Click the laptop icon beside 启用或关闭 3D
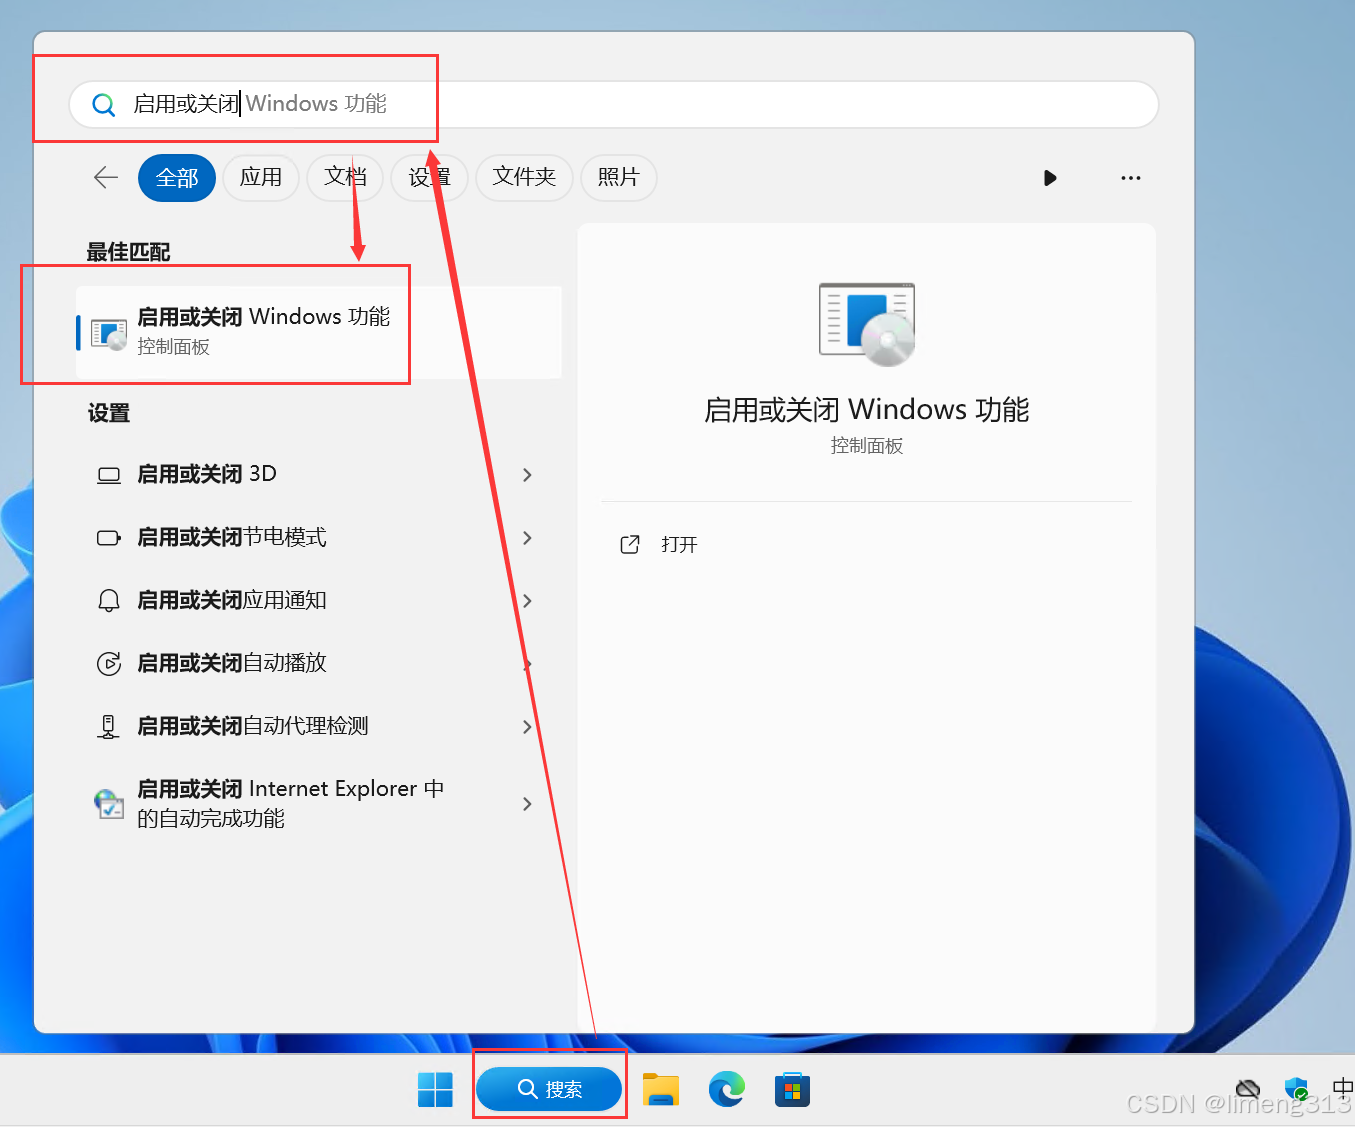Screen dimensions: 1355x1127 click(x=109, y=475)
